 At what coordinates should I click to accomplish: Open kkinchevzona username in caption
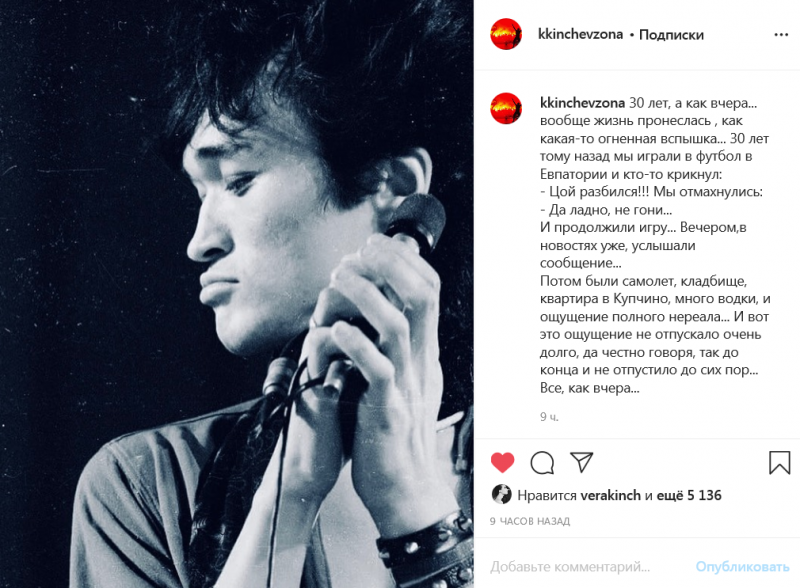tap(582, 103)
